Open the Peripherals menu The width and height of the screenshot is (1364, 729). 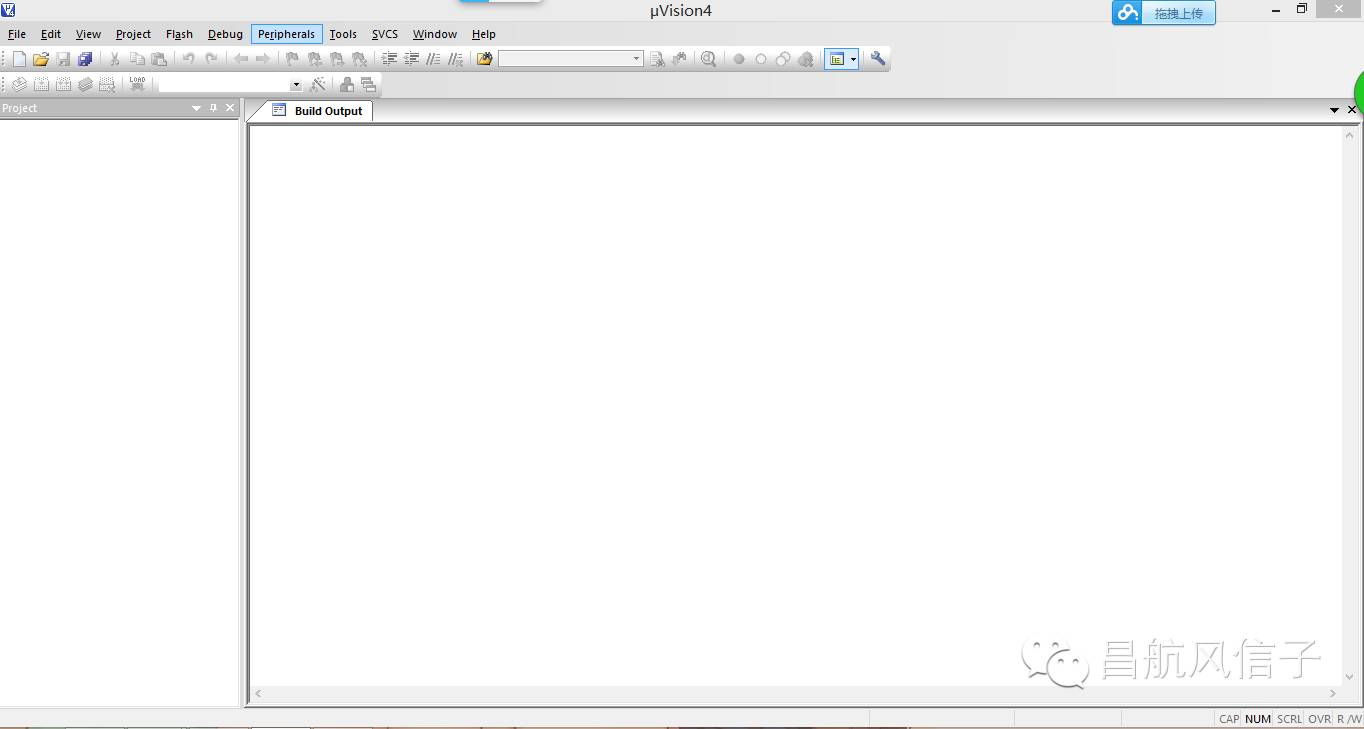click(x=286, y=34)
